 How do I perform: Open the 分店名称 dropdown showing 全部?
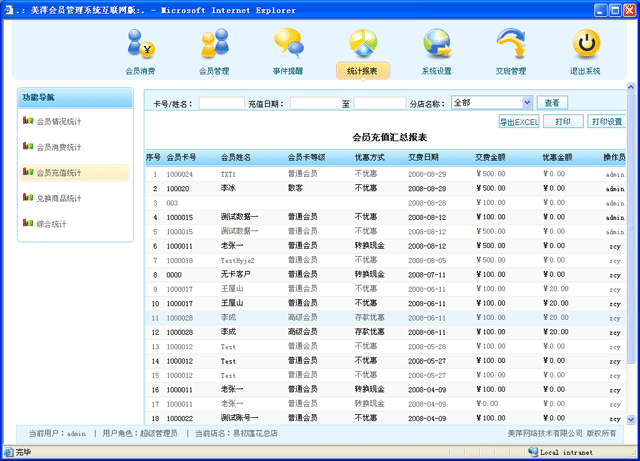492,102
